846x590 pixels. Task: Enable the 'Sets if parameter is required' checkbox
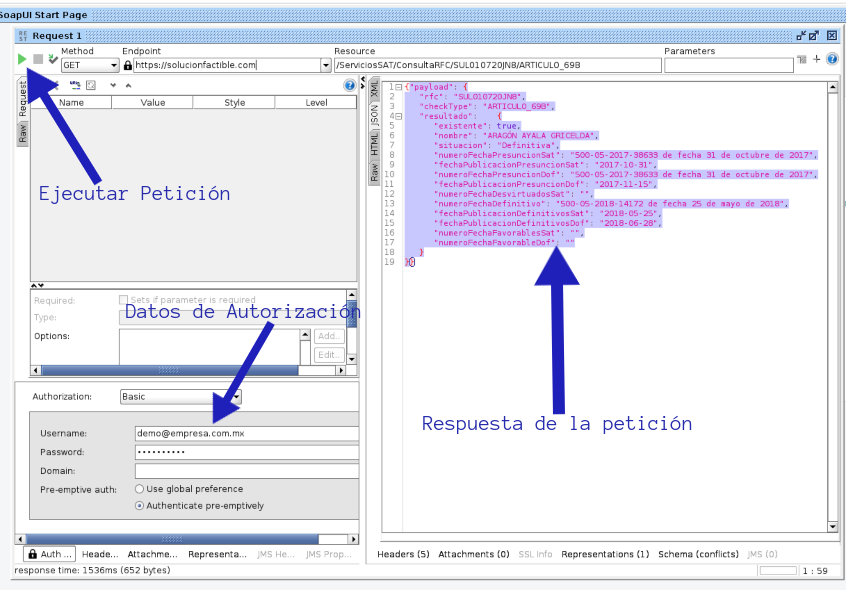click(x=124, y=299)
